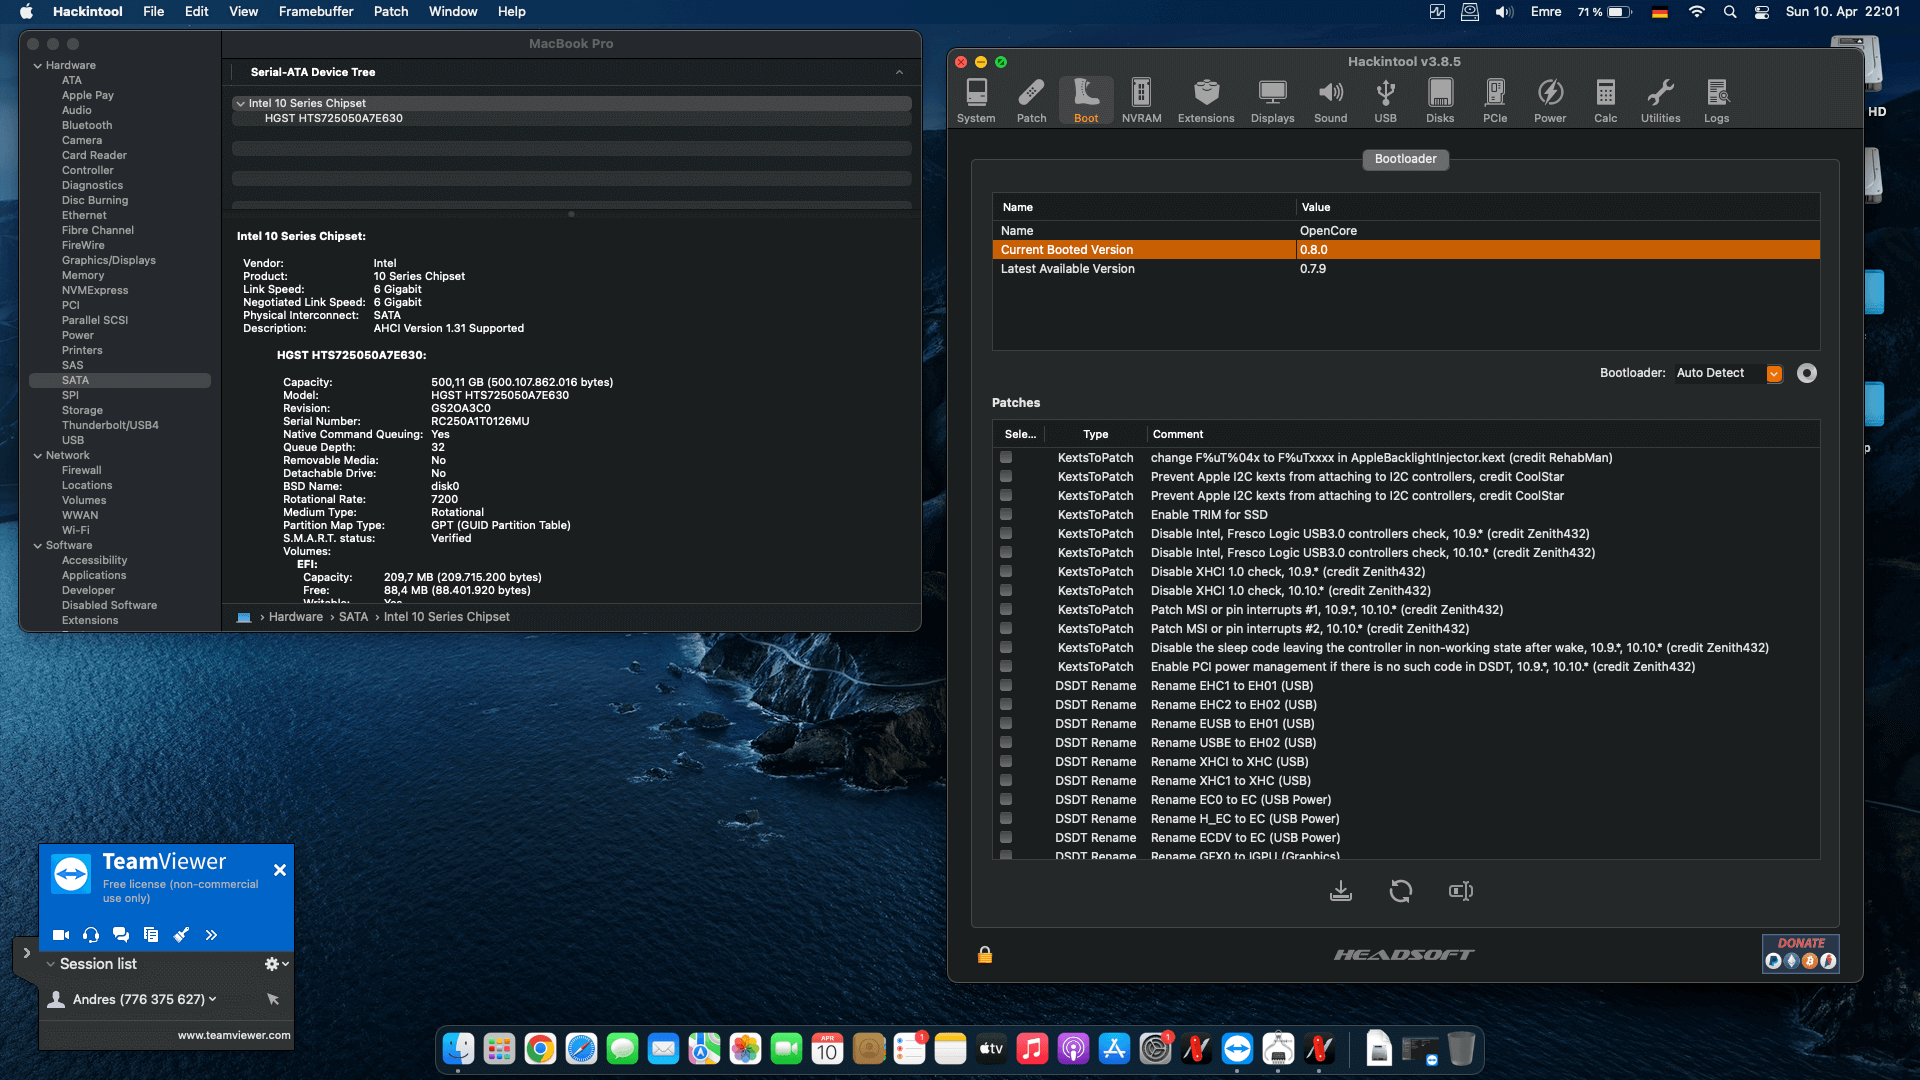This screenshot has height=1080, width=1920.
Task: Check Enable PCI power management patch
Action: (1006, 666)
